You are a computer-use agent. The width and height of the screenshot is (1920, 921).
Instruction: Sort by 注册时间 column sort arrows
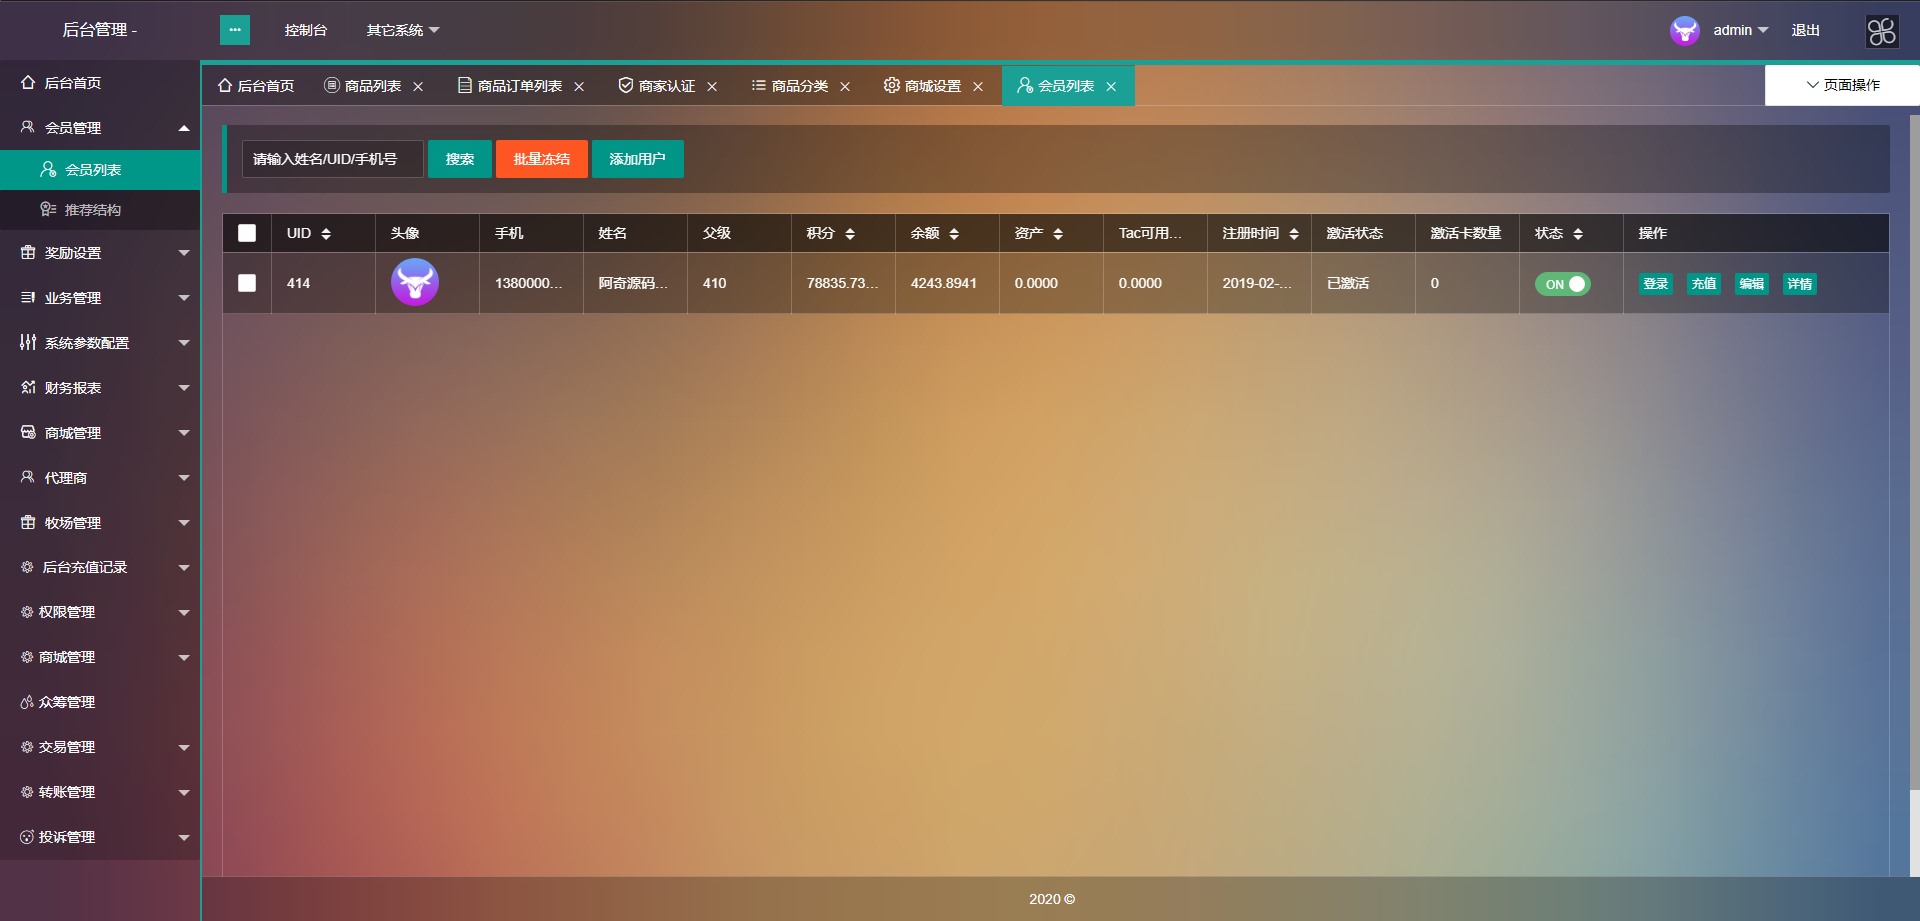point(1294,234)
